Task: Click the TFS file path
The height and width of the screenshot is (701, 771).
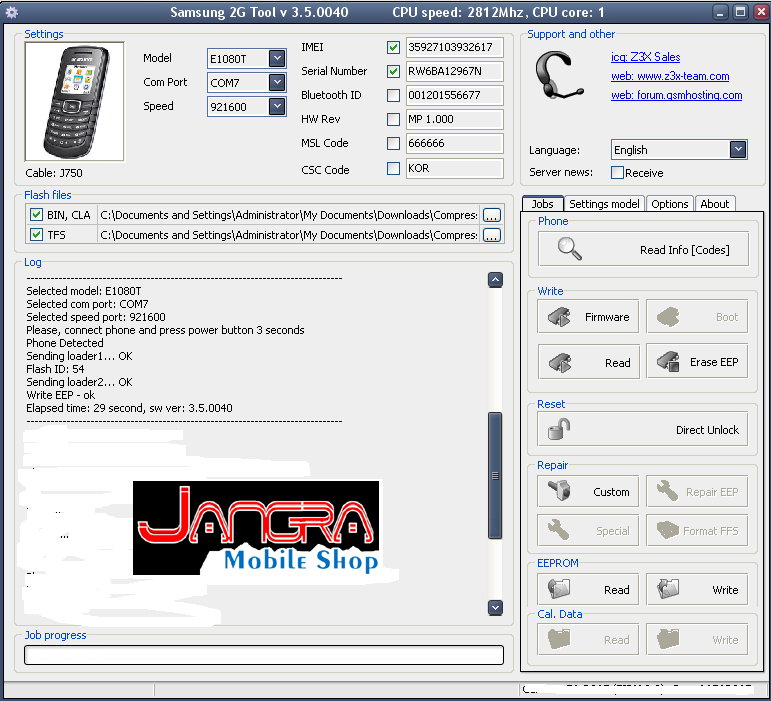Action: [x=289, y=235]
